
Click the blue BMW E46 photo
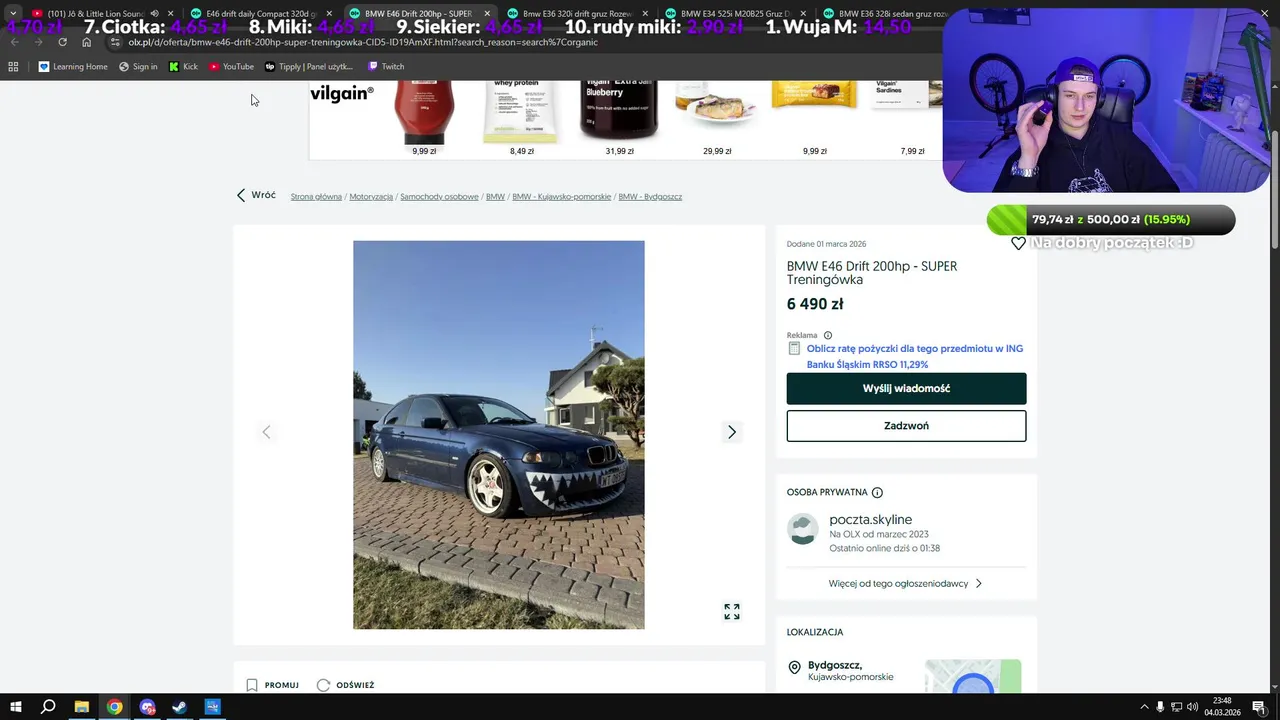(x=499, y=435)
